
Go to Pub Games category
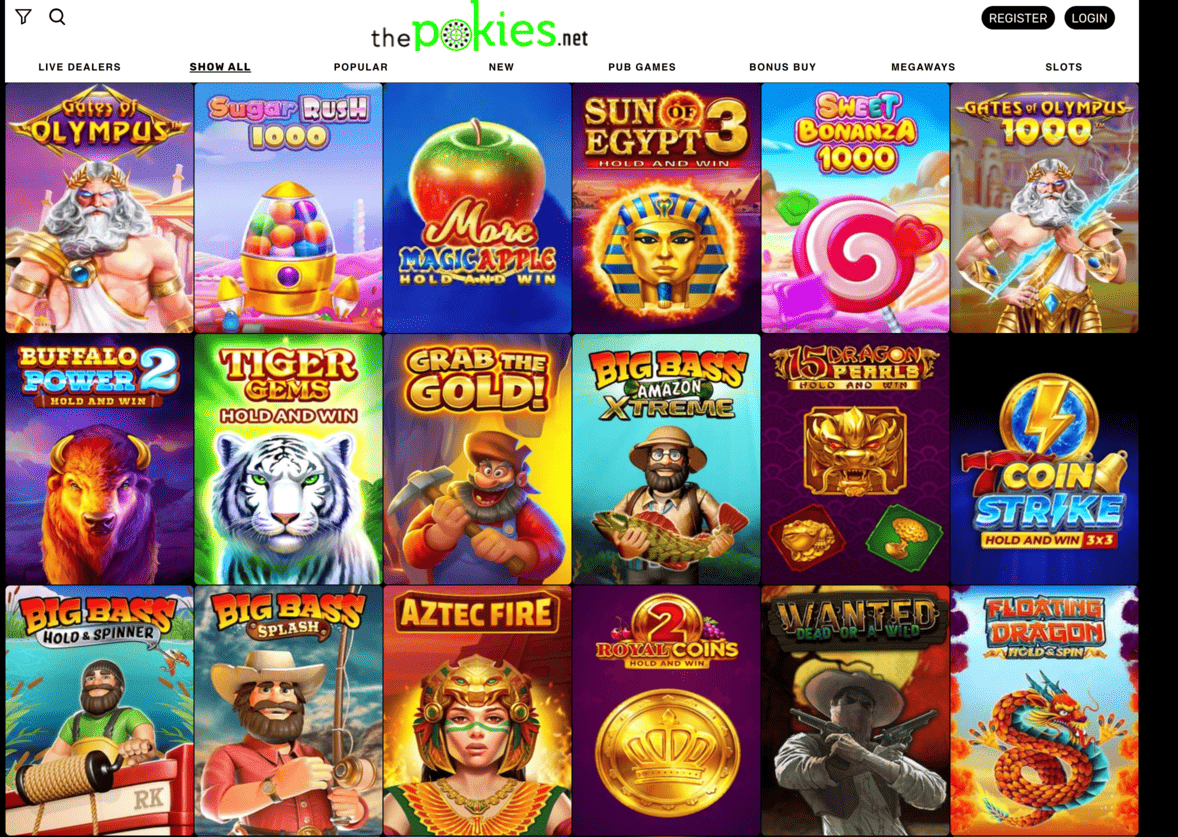click(642, 67)
